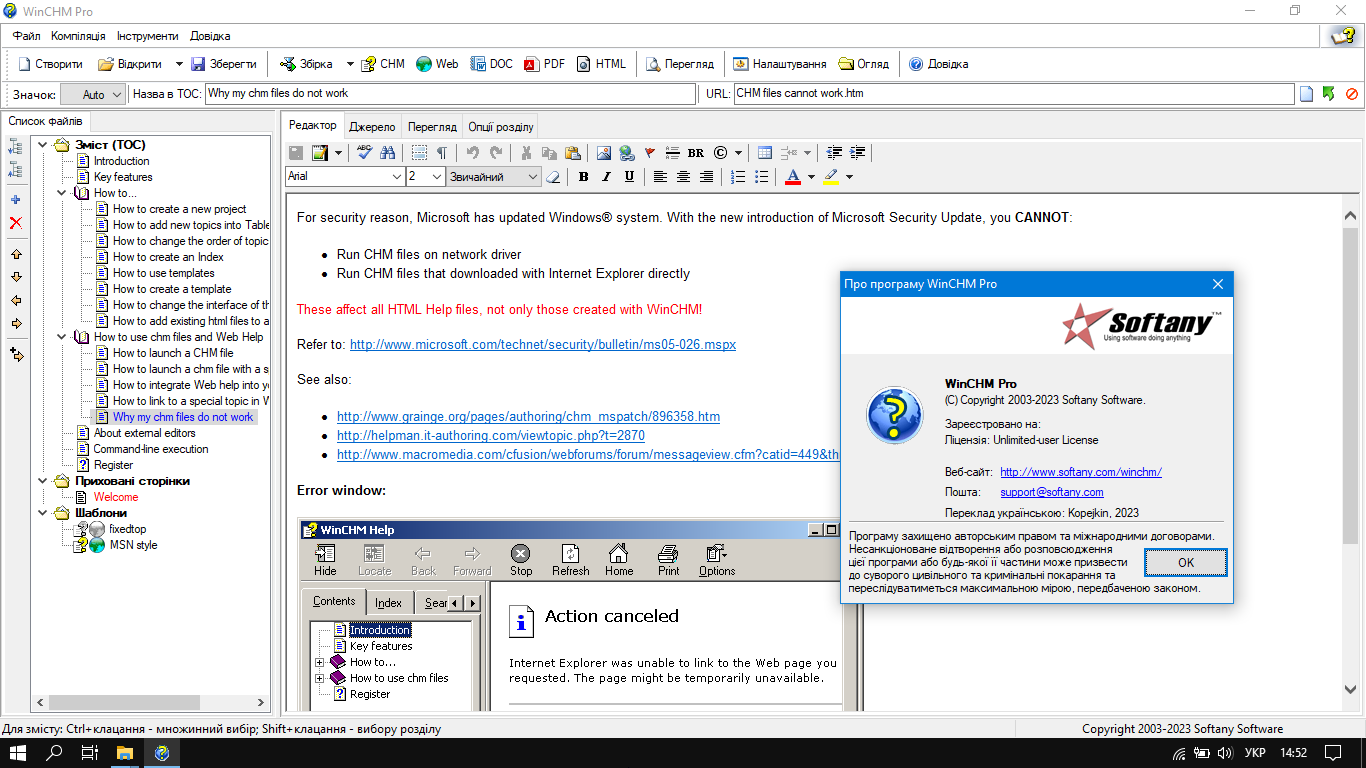Run spell check in the editor
This screenshot has width=1366, height=768.
coord(365,153)
